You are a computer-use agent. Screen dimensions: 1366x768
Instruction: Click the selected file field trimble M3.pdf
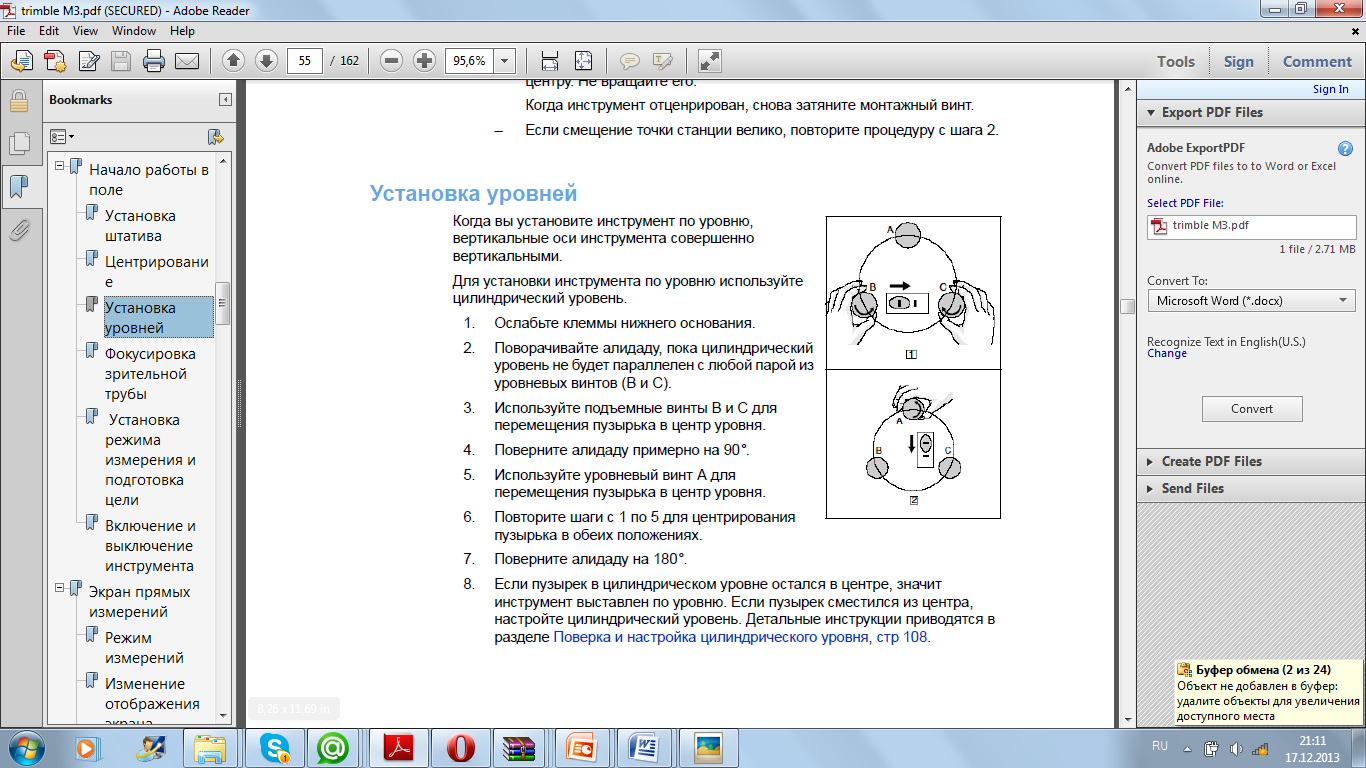(1251, 226)
